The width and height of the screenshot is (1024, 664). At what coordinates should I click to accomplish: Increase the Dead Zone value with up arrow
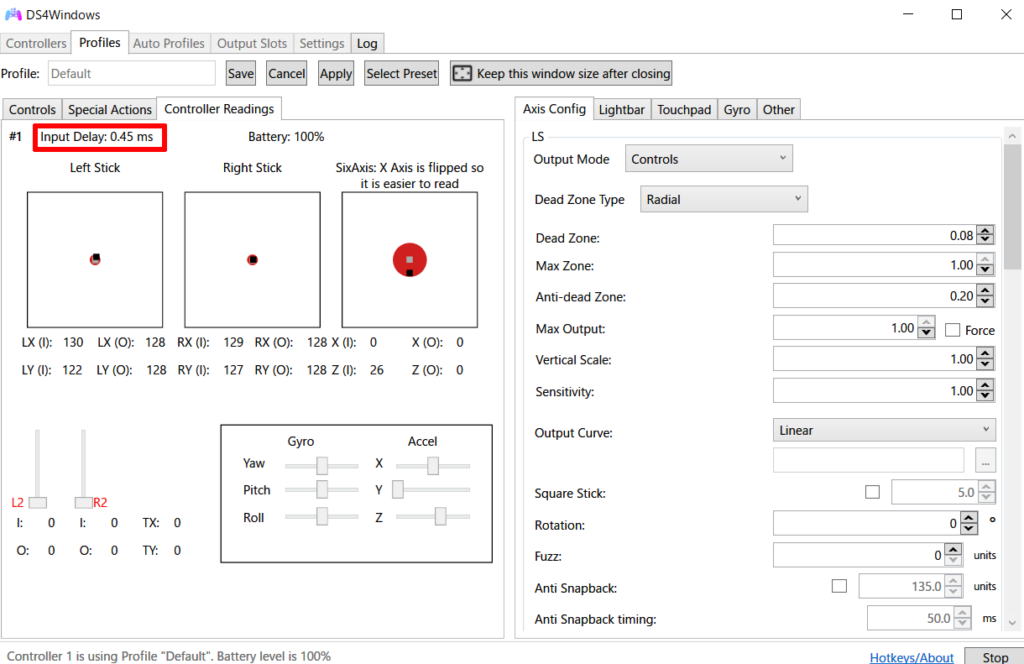pyautogui.click(x=986, y=231)
